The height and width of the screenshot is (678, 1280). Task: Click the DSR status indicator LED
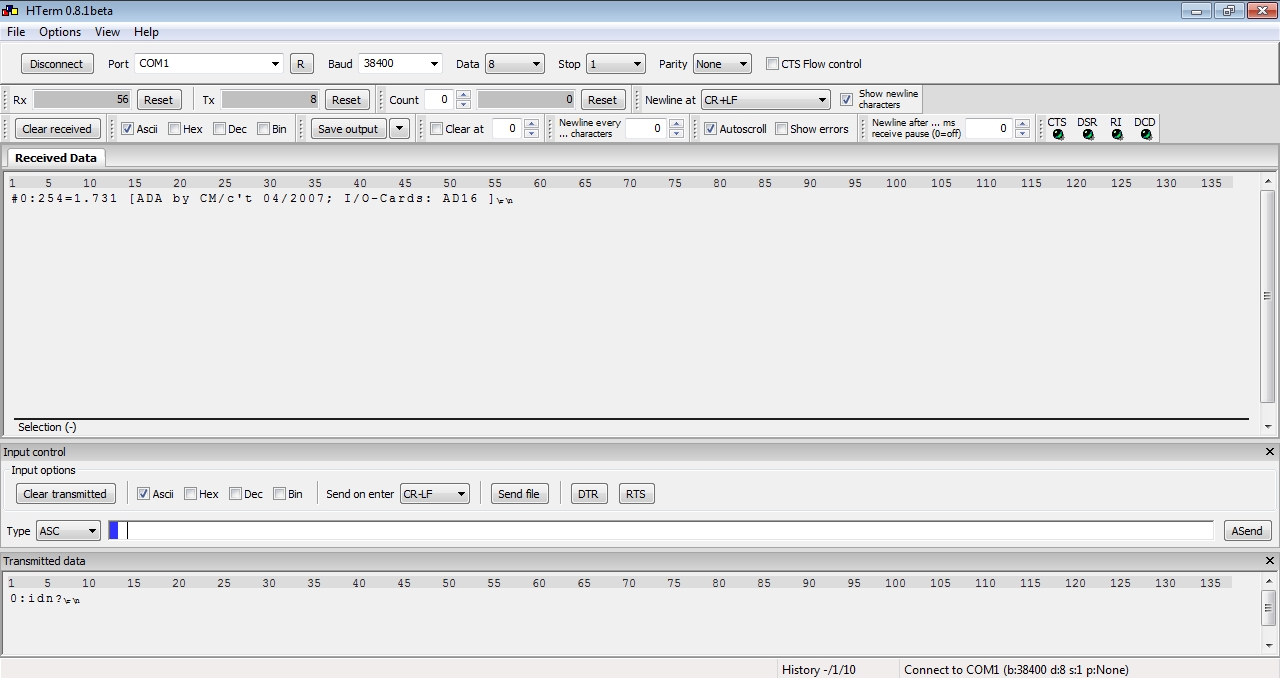tap(1087, 135)
